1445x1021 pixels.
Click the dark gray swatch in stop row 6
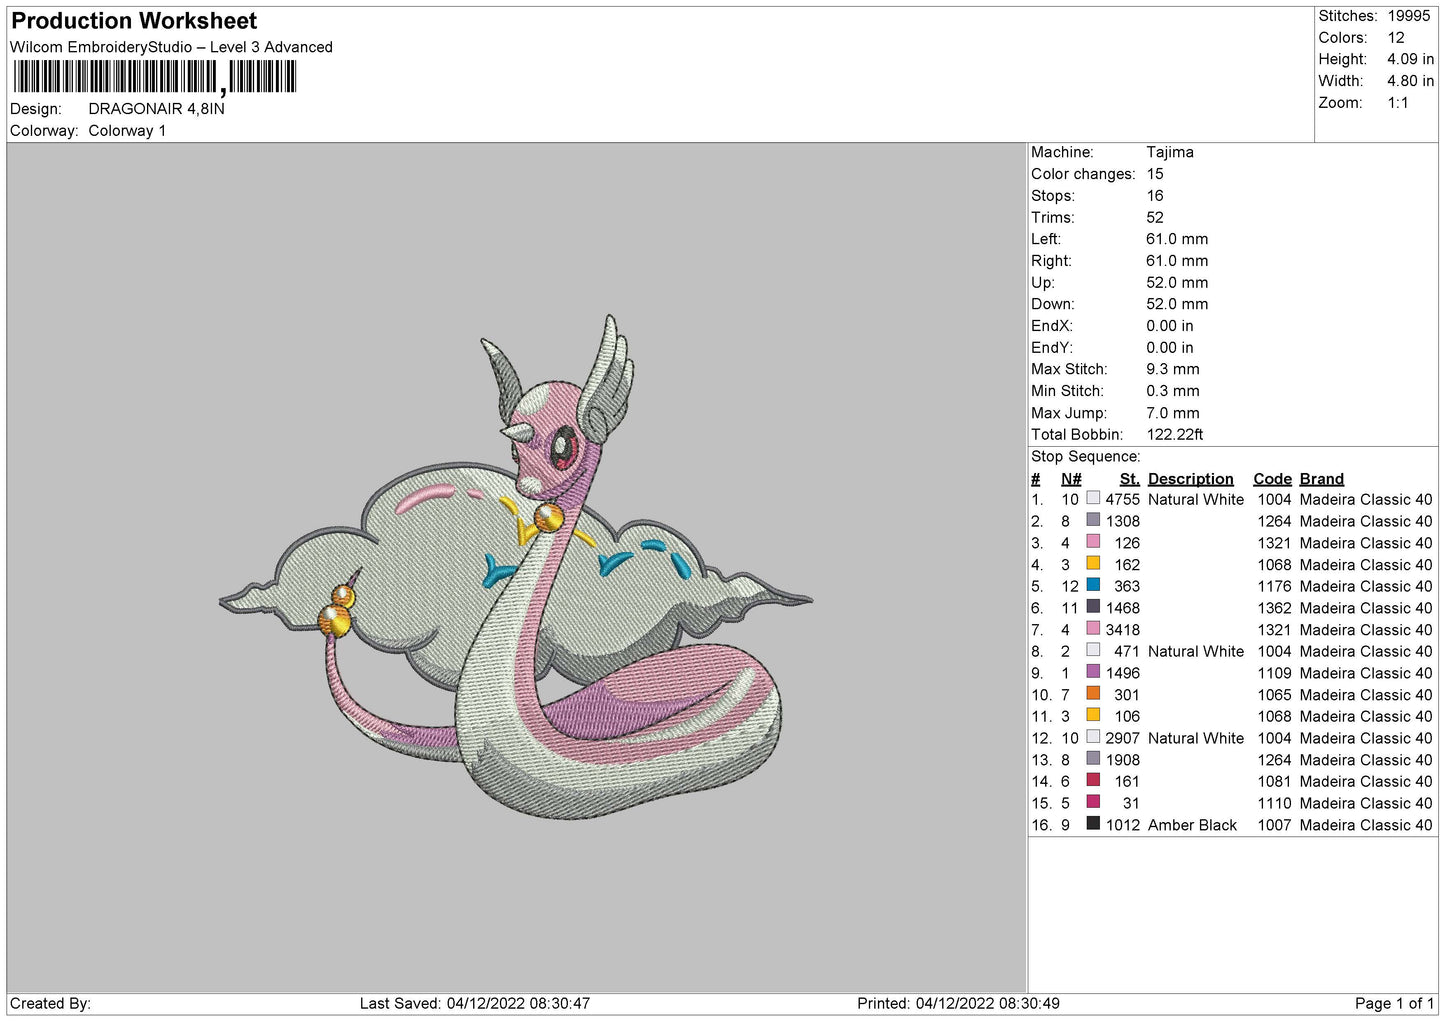point(1093,607)
